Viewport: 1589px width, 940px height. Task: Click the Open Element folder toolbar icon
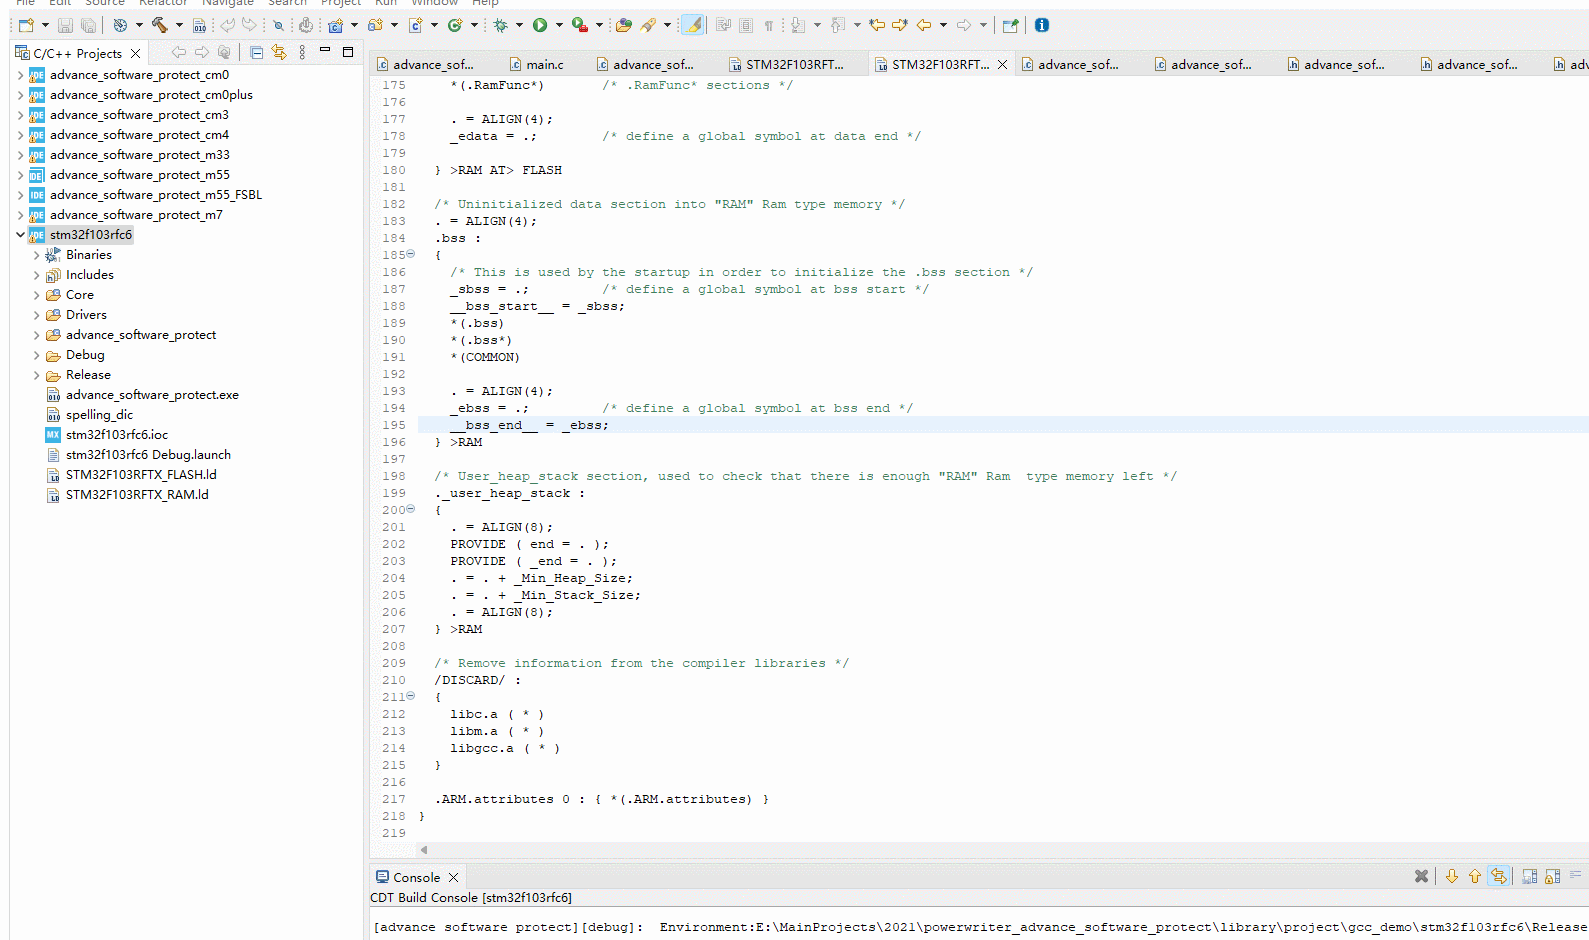coord(624,25)
